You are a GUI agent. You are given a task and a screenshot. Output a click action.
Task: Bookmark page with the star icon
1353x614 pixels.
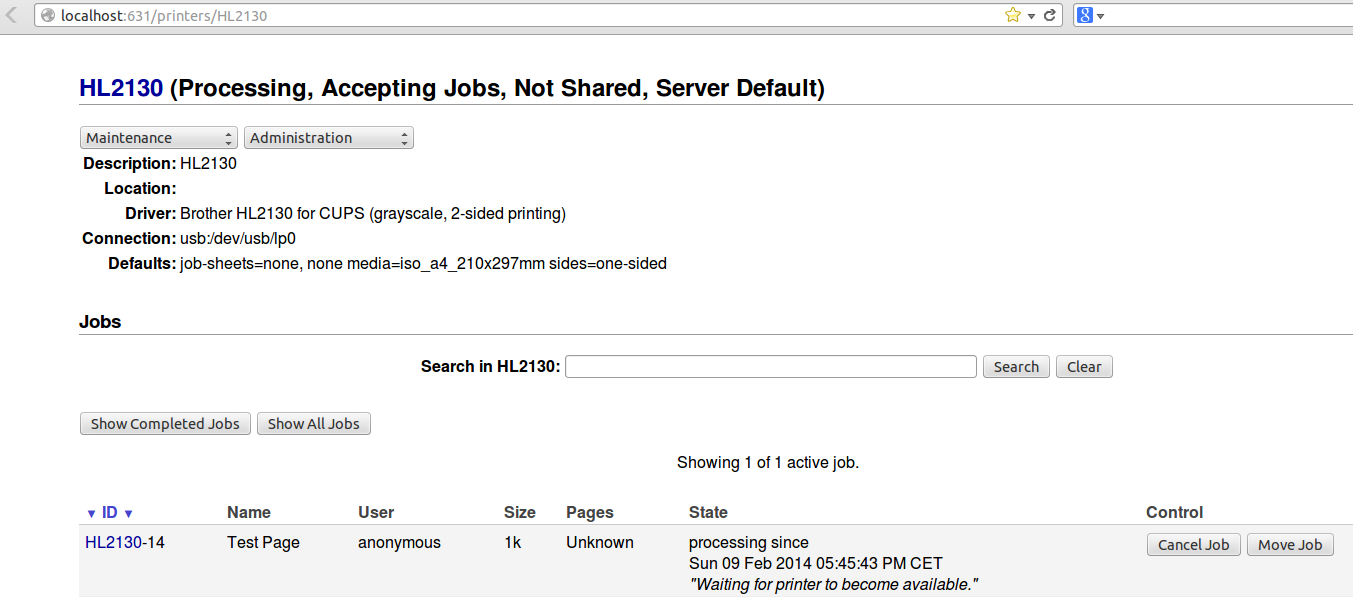1013,15
